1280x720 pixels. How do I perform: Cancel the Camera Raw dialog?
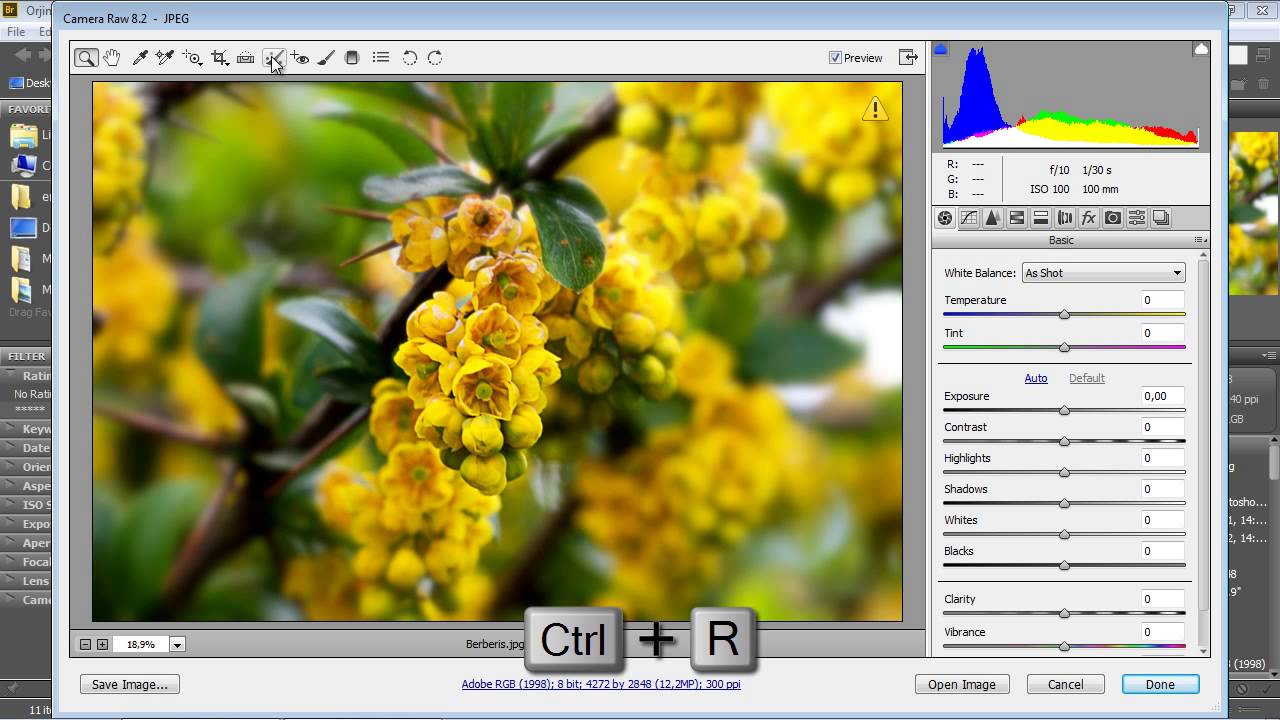[x=1065, y=684]
